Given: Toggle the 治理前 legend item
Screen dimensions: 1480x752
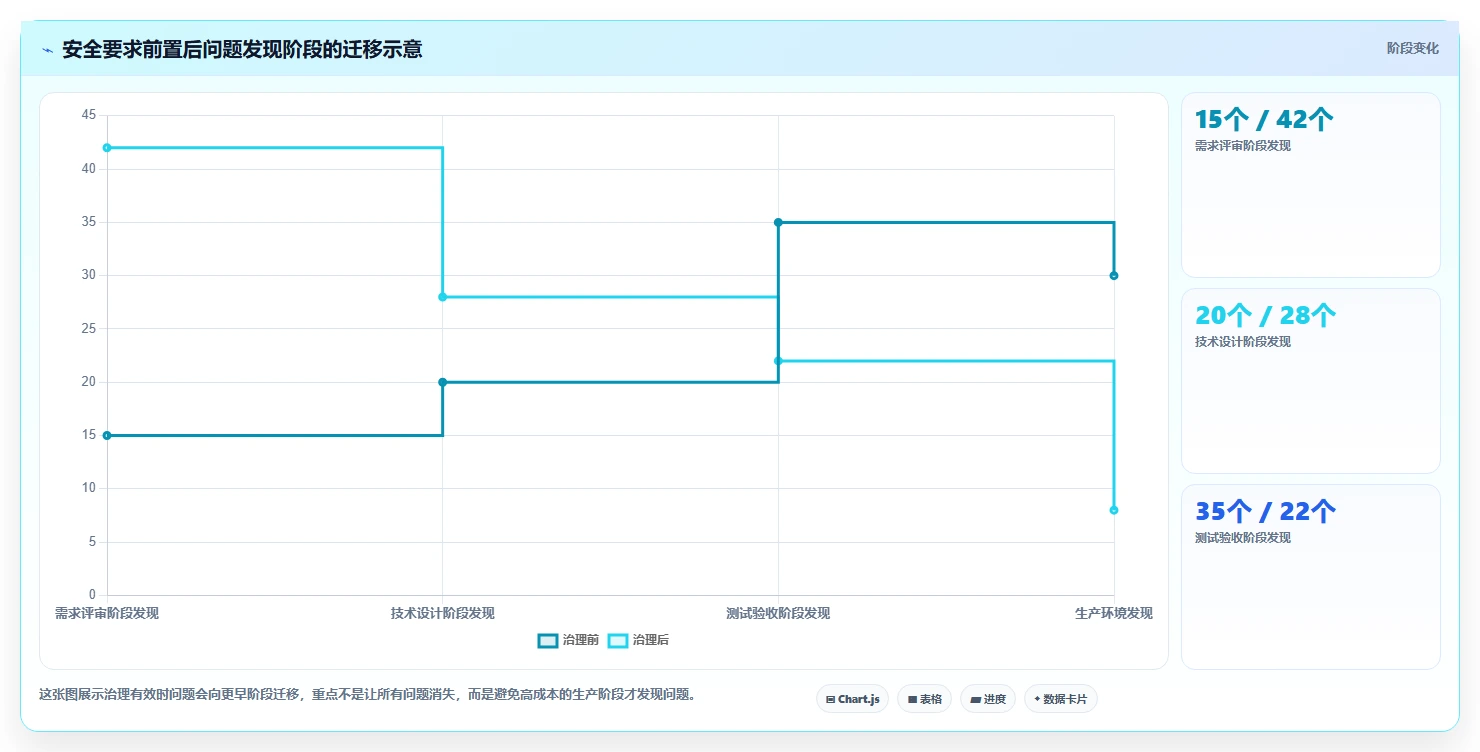Looking at the screenshot, I should 568,641.
